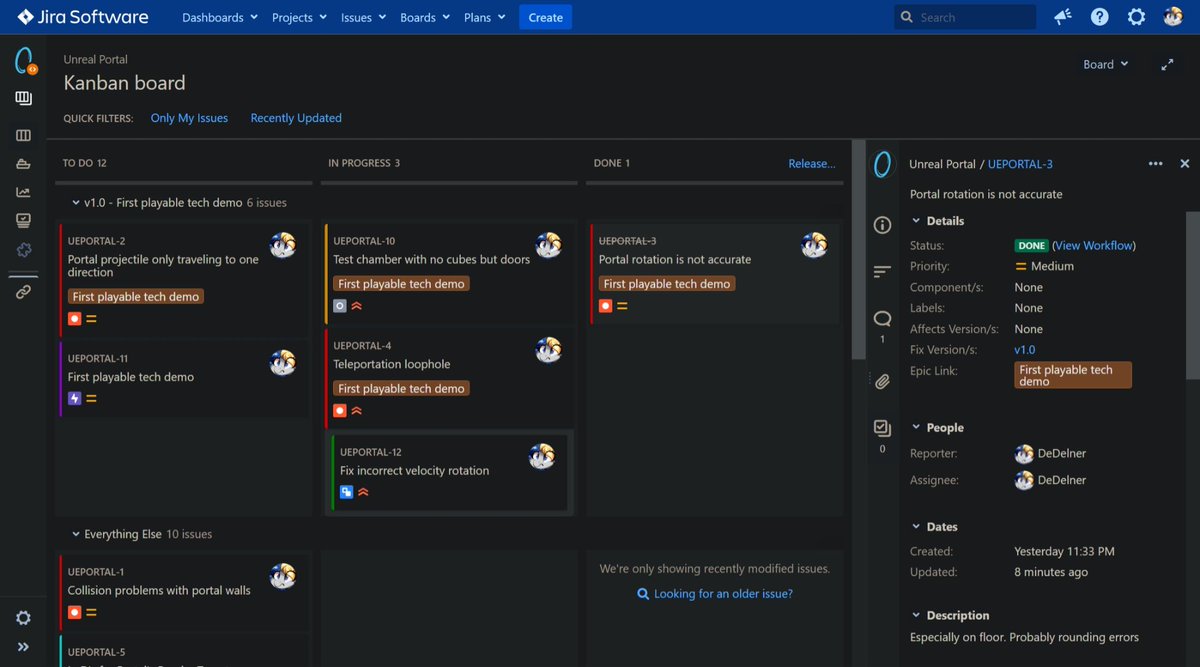Open the Unreal Portal project avatar in sidebar
The height and width of the screenshot is (667, 1200).
coord(25,62)
